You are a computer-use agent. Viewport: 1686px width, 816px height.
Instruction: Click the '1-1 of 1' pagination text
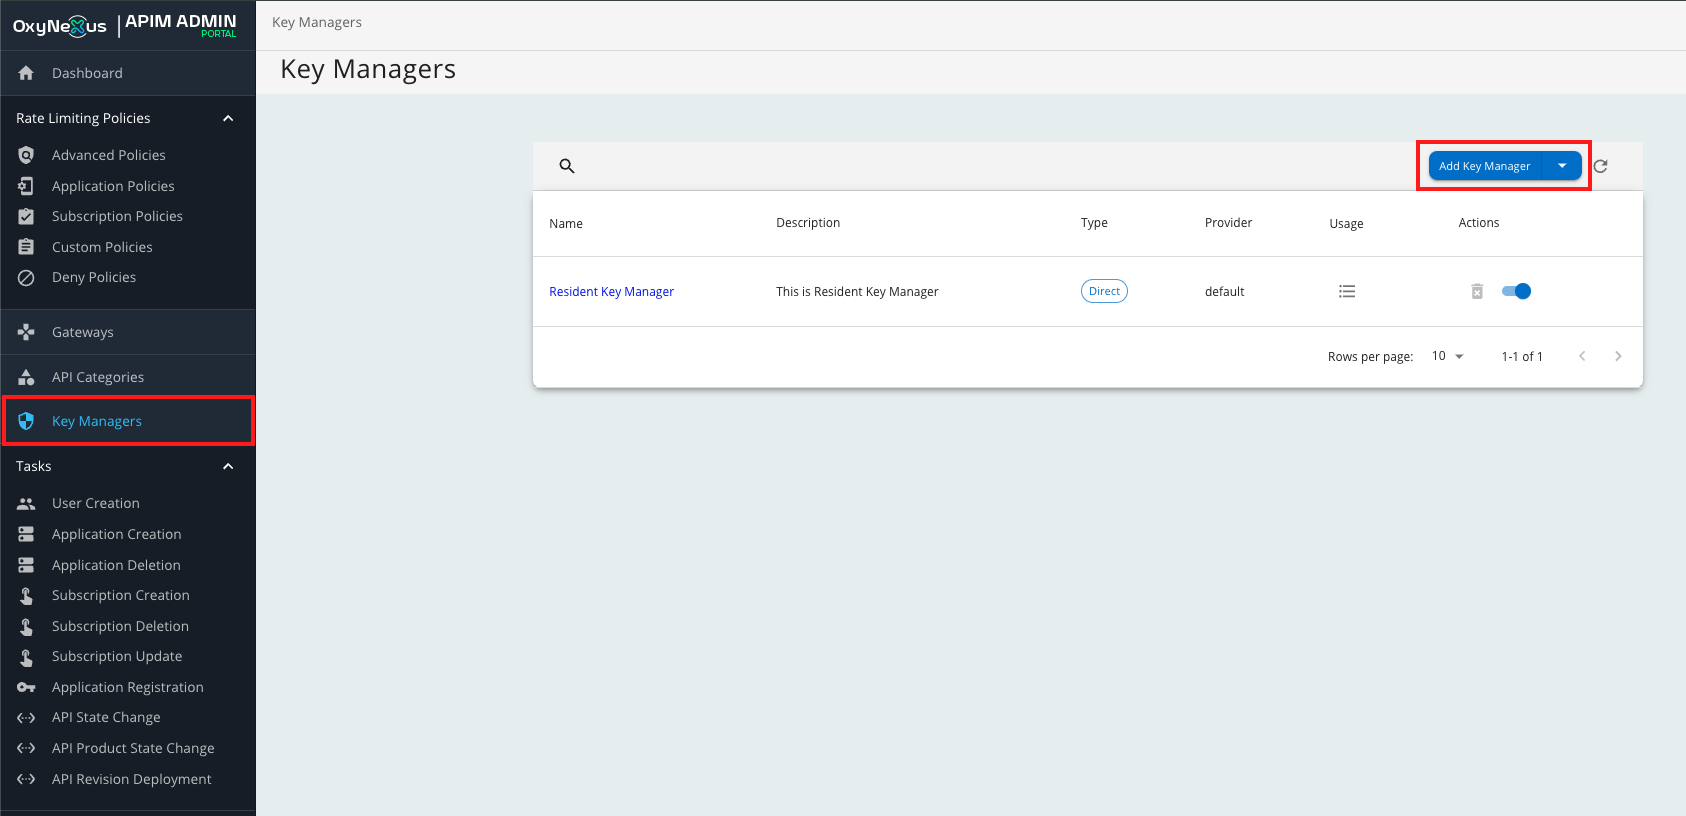point(1522,356)
